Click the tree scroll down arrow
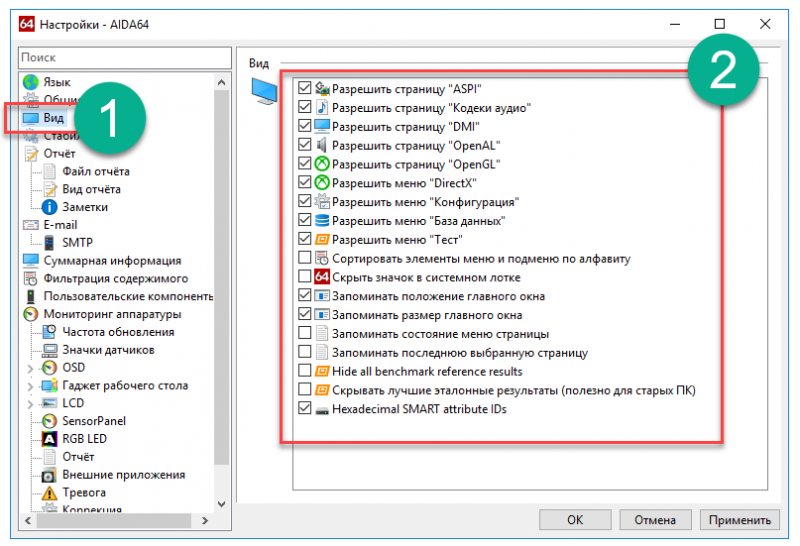 [221, 504]
